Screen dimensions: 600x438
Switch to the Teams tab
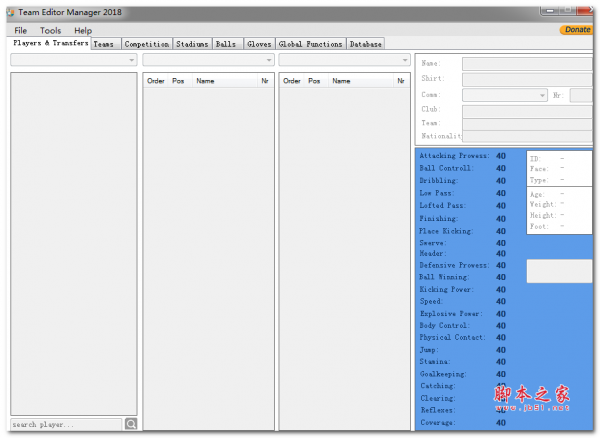(x=104, y=44)
